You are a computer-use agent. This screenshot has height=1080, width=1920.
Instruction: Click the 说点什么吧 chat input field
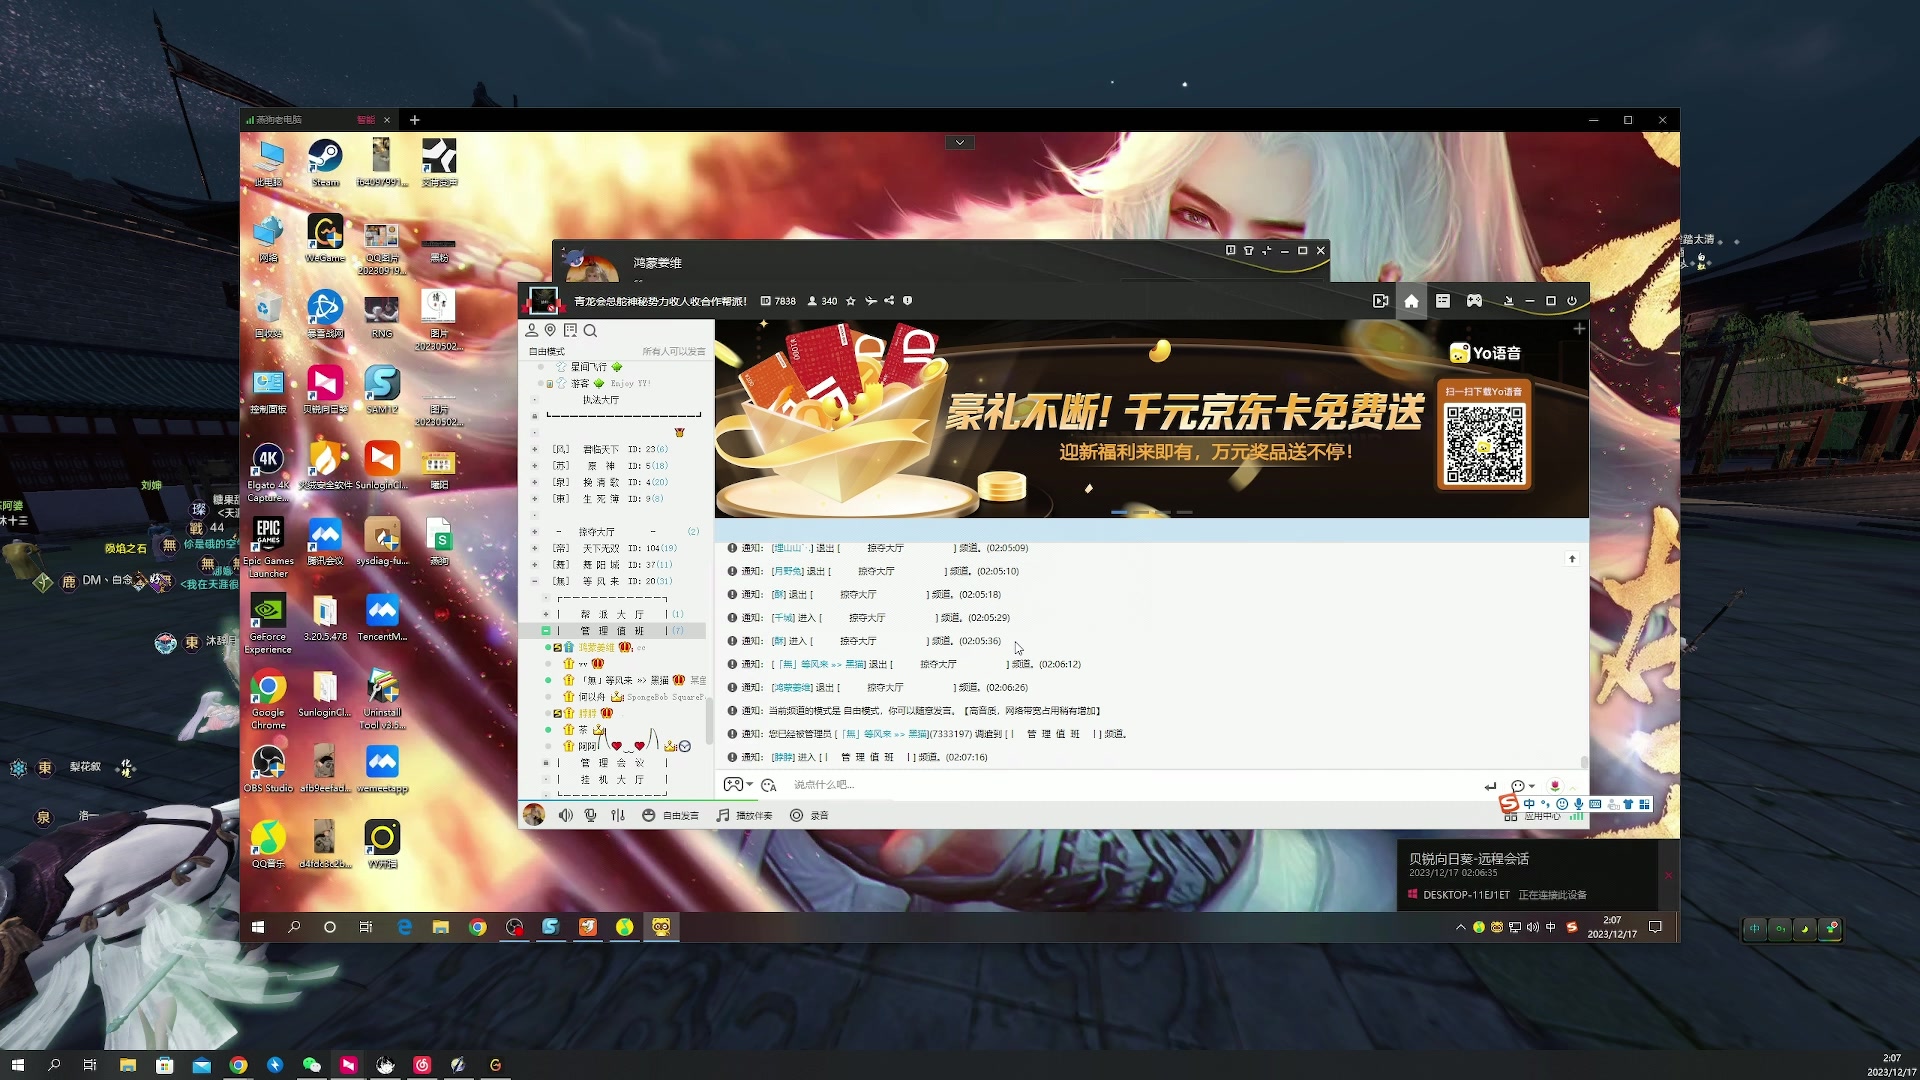point(900,785)
